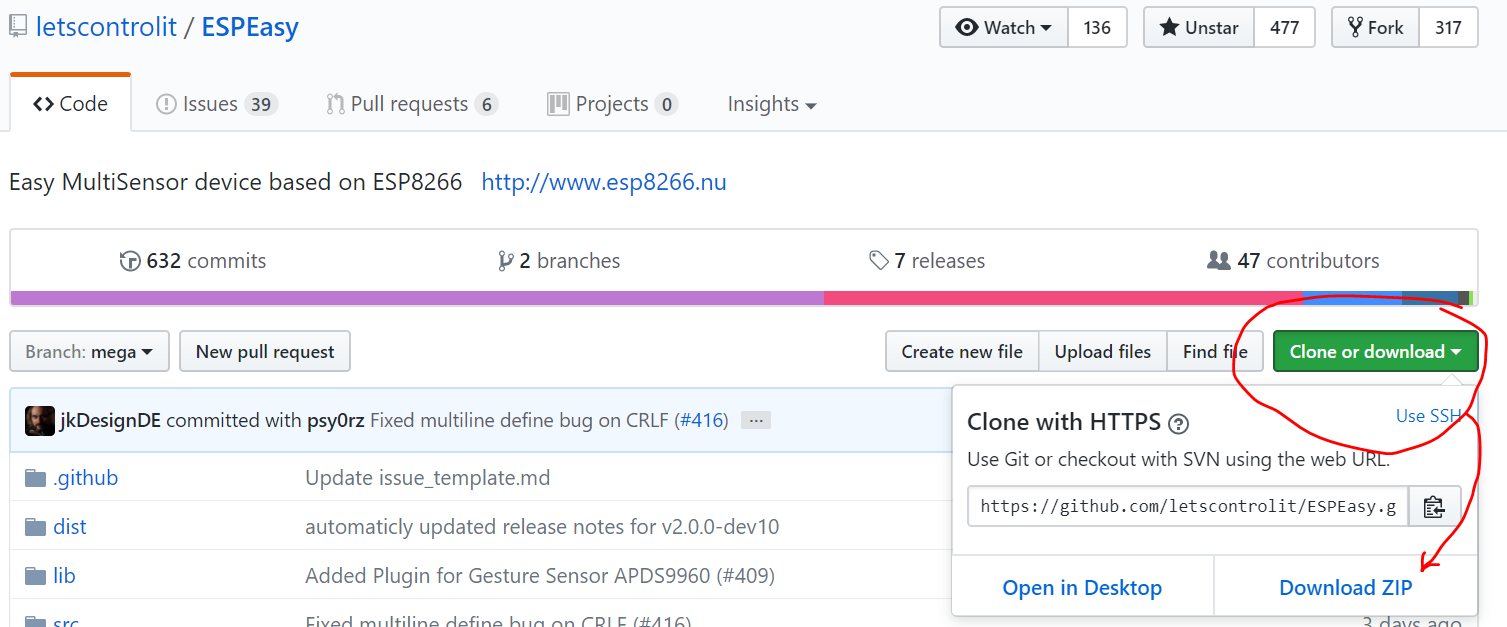
Task: Expand the Insights dropdown tab
Action: [772, 104]
